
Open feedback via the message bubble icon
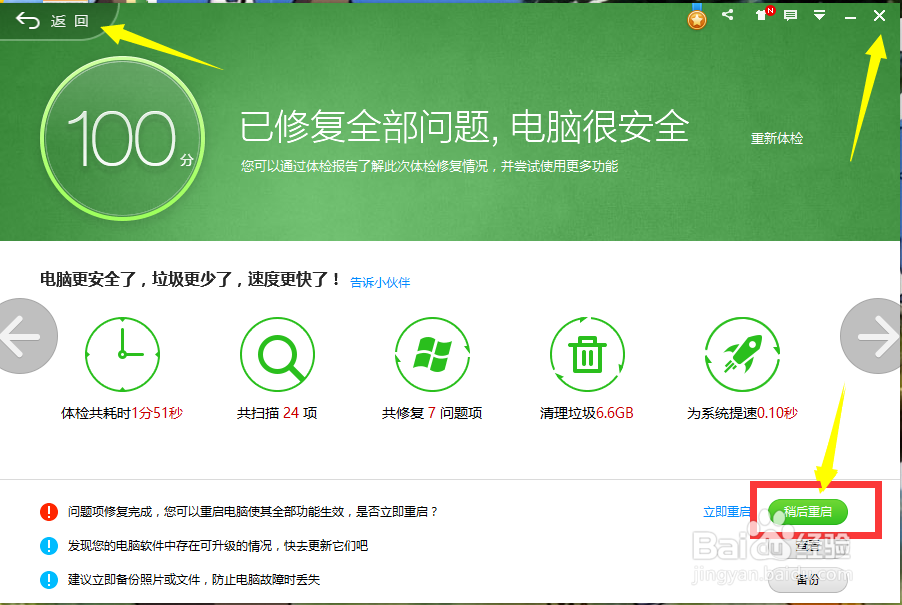point(790,15)
